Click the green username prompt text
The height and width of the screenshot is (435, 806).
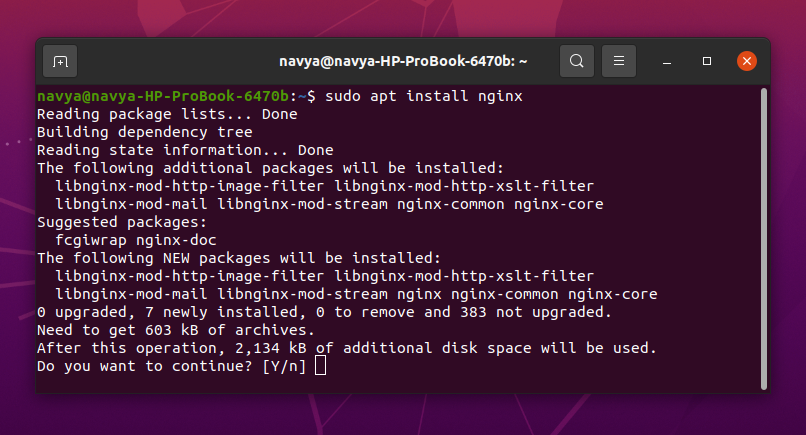[163, 96]
